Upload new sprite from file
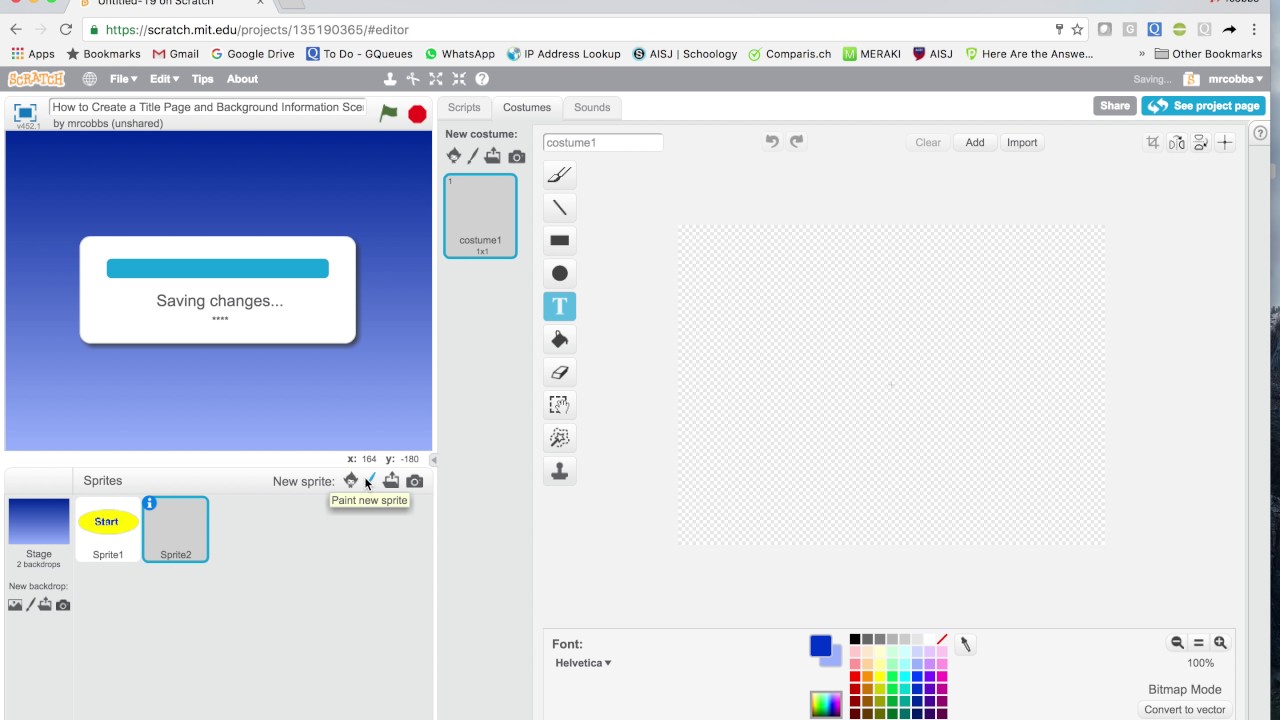Screen dimensions: 1280x720 tap(391, 481)
